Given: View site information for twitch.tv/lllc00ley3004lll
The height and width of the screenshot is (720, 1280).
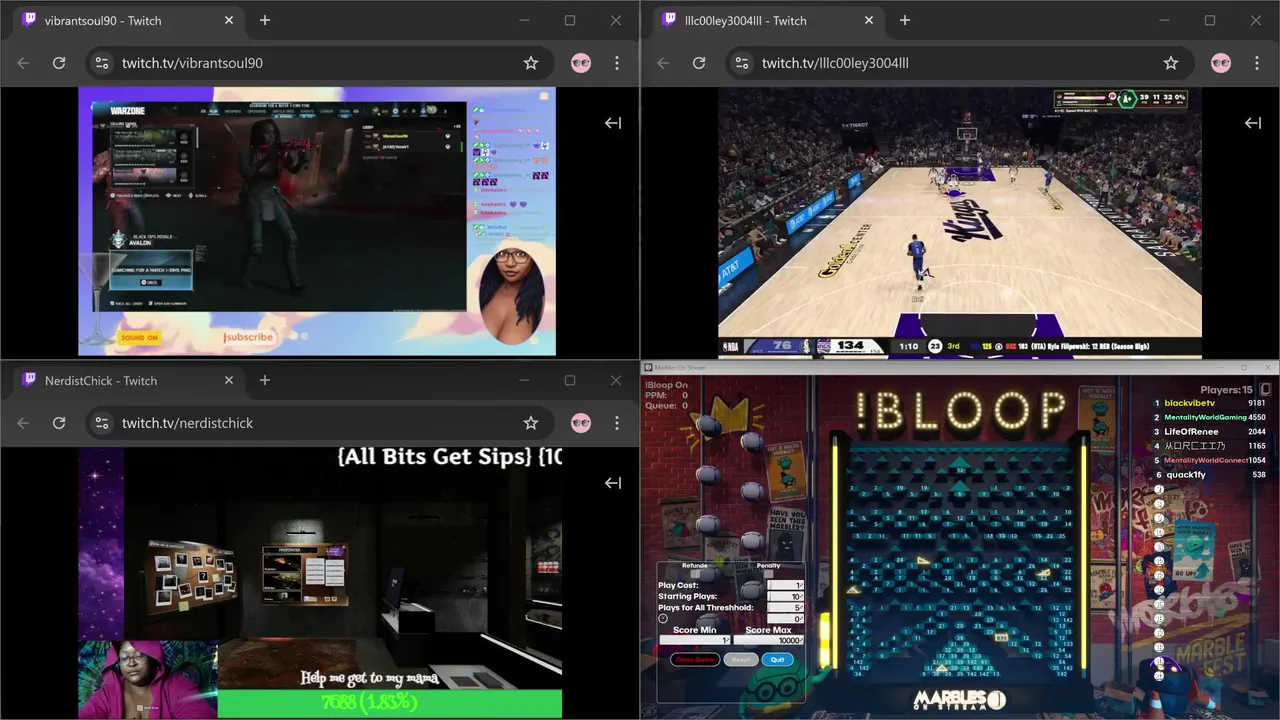Looking at the screenshot, I should click(741, 63).
